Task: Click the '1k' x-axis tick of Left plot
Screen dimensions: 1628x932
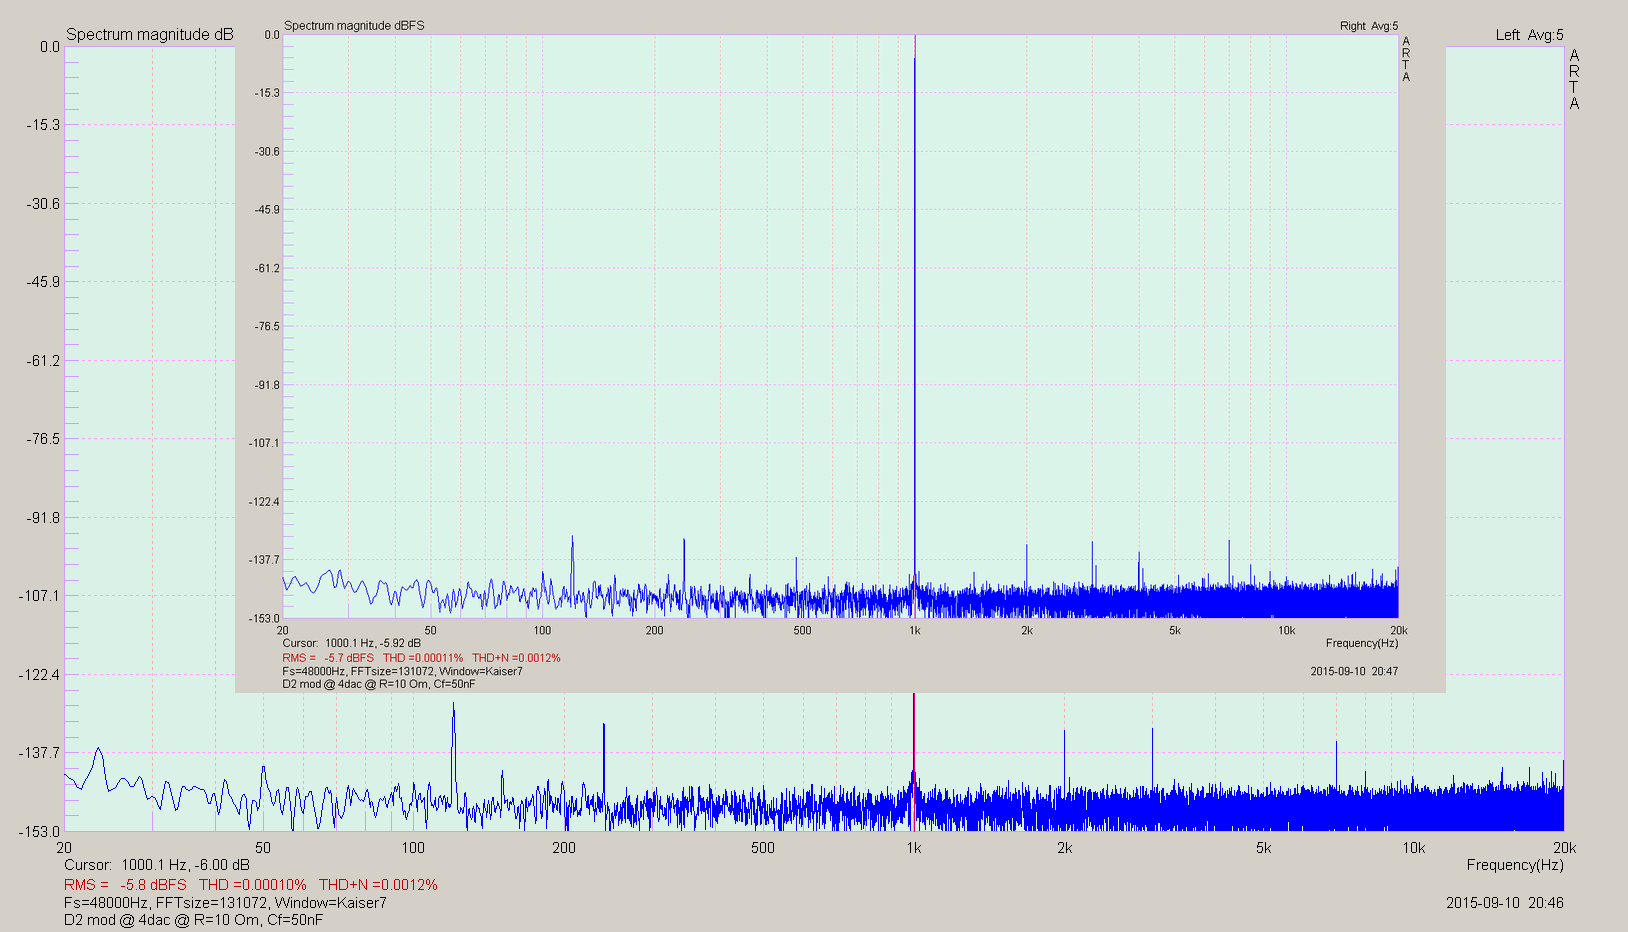Action: (x=914, y=848)
